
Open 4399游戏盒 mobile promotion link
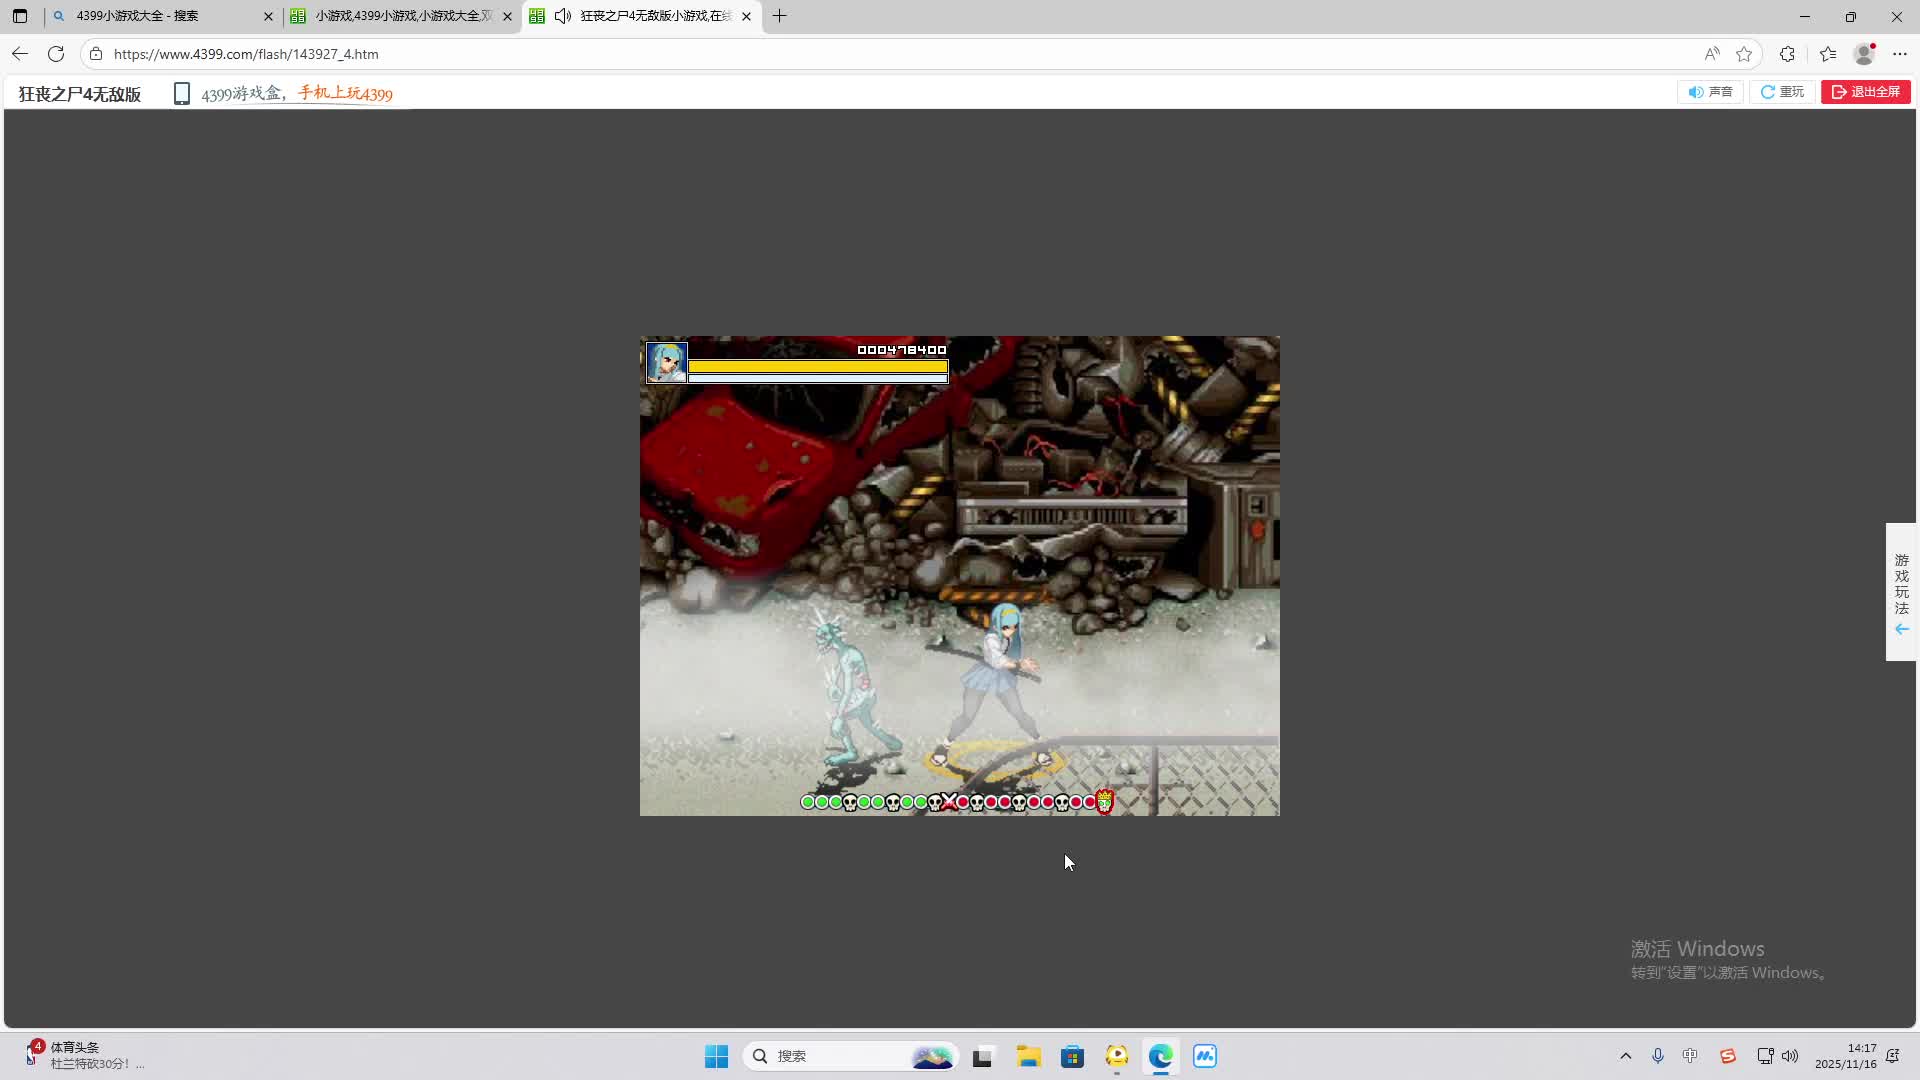coord(296,94)
